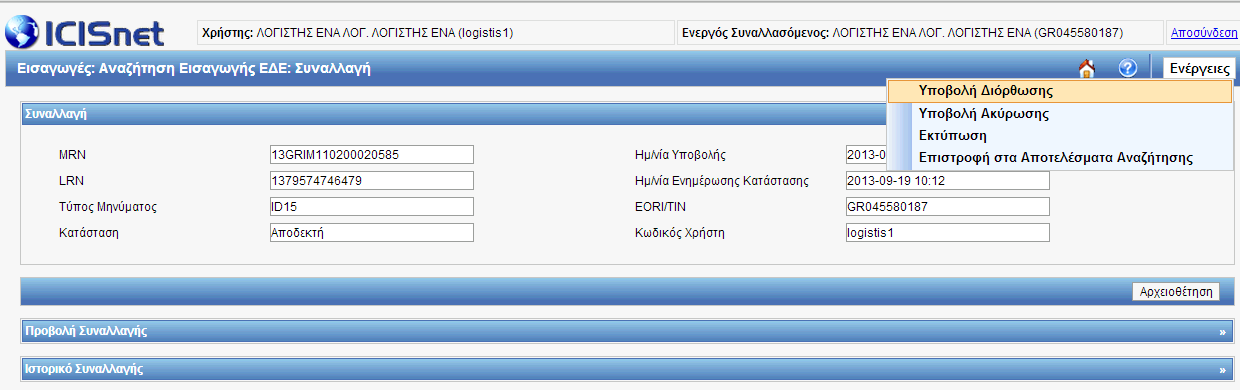The height and width of the screenshot is (390, 1240).
Task: Click the Τύπος Μηνύματος field ID15
Action: point(371,206)
